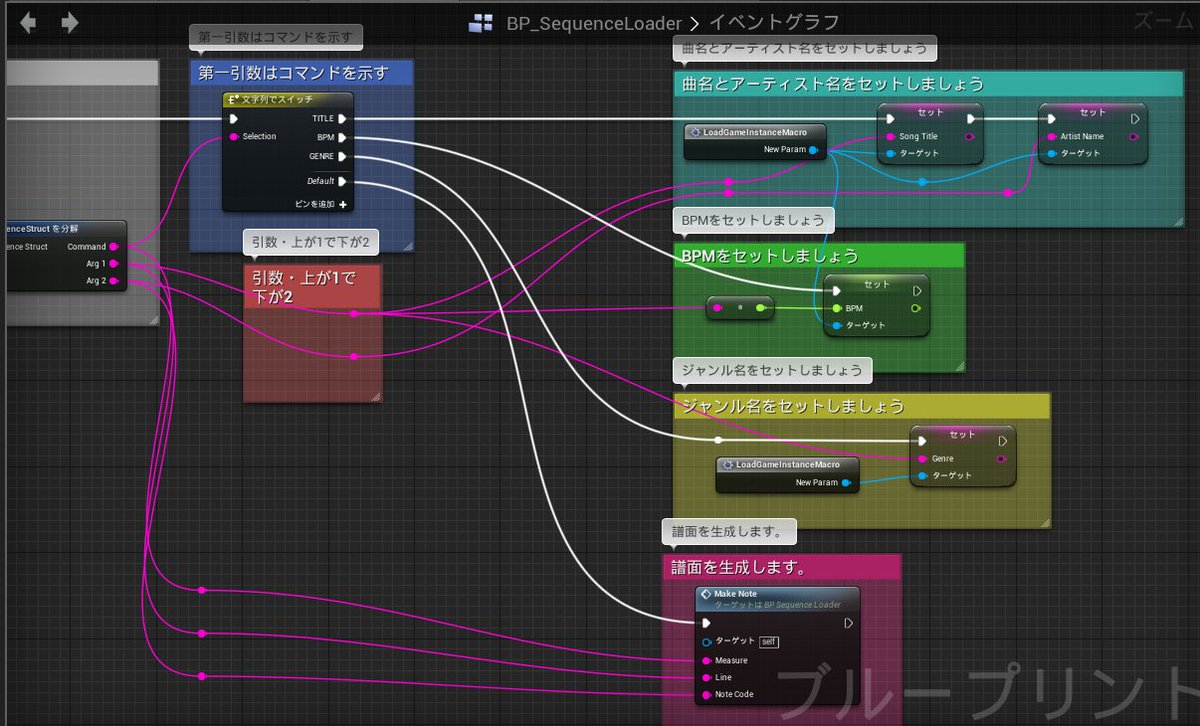Select green comment box title BPMをセットしましょう
1200x726 pixels.
(770, 255)
